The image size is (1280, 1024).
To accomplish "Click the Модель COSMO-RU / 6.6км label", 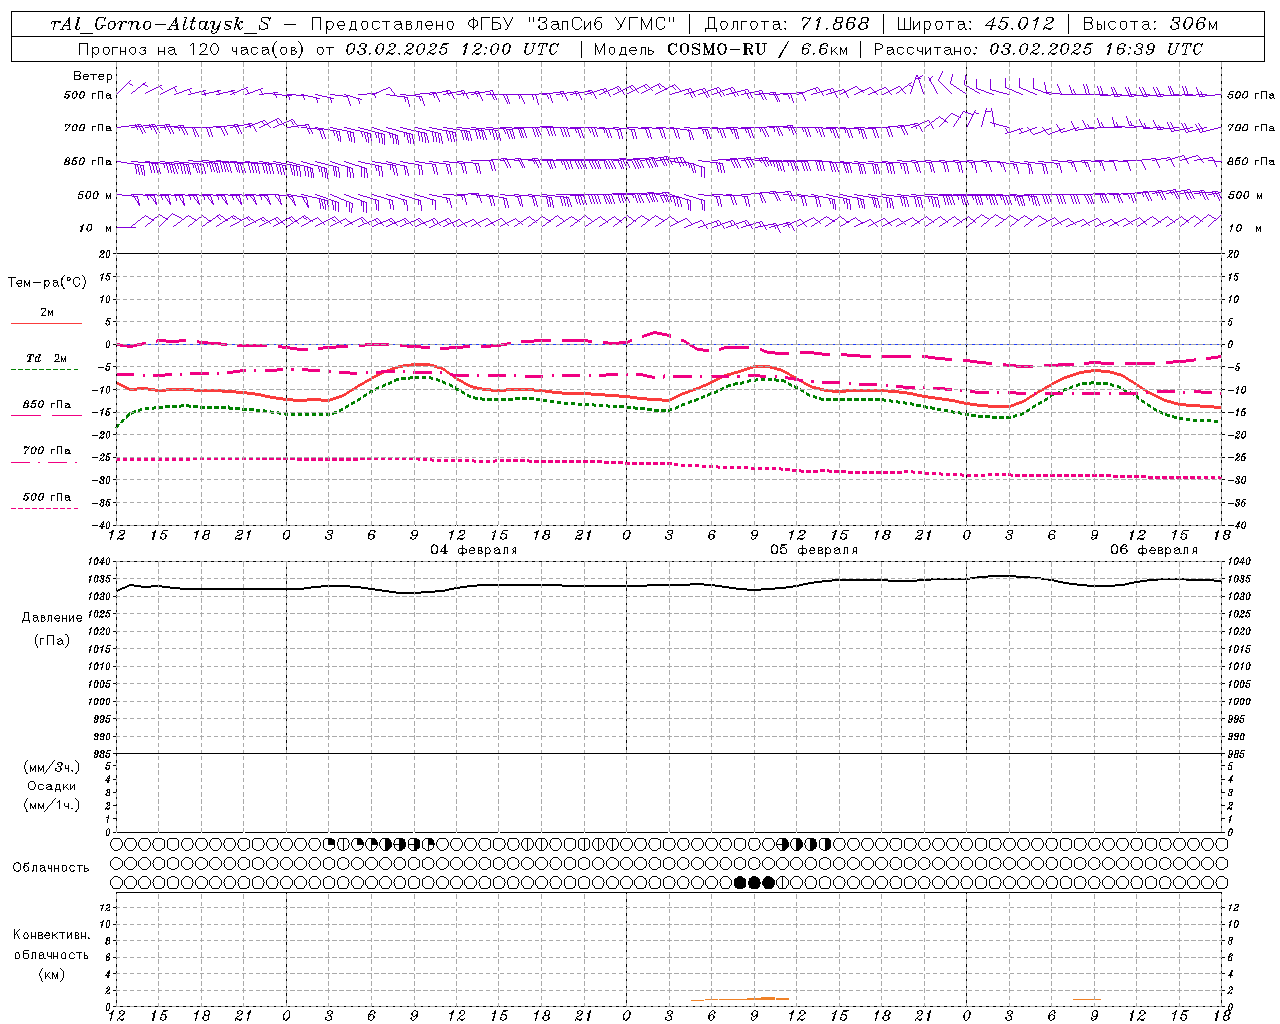I will tap(720, 49).
